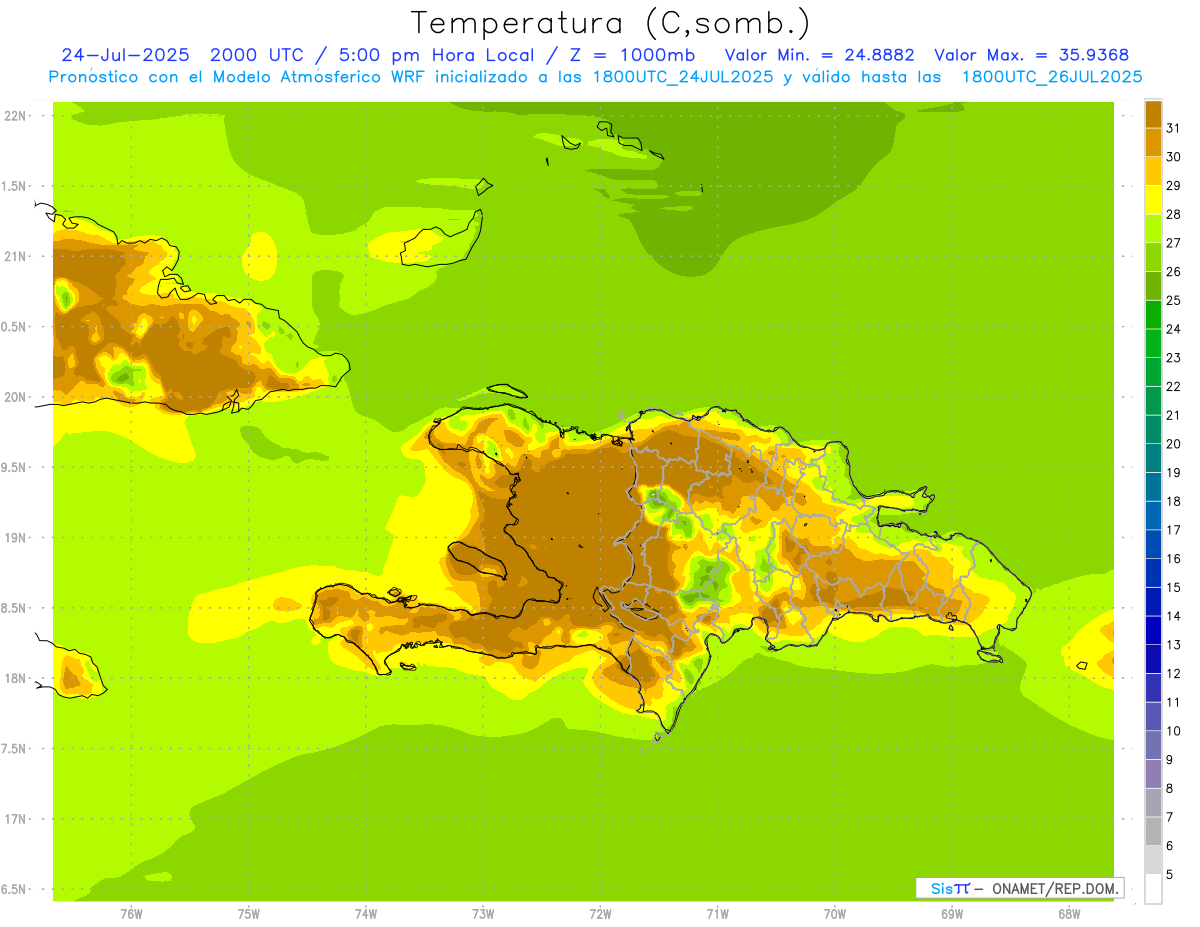
Task: Click the 18N latitude axis label
Action: click(15, 678)
